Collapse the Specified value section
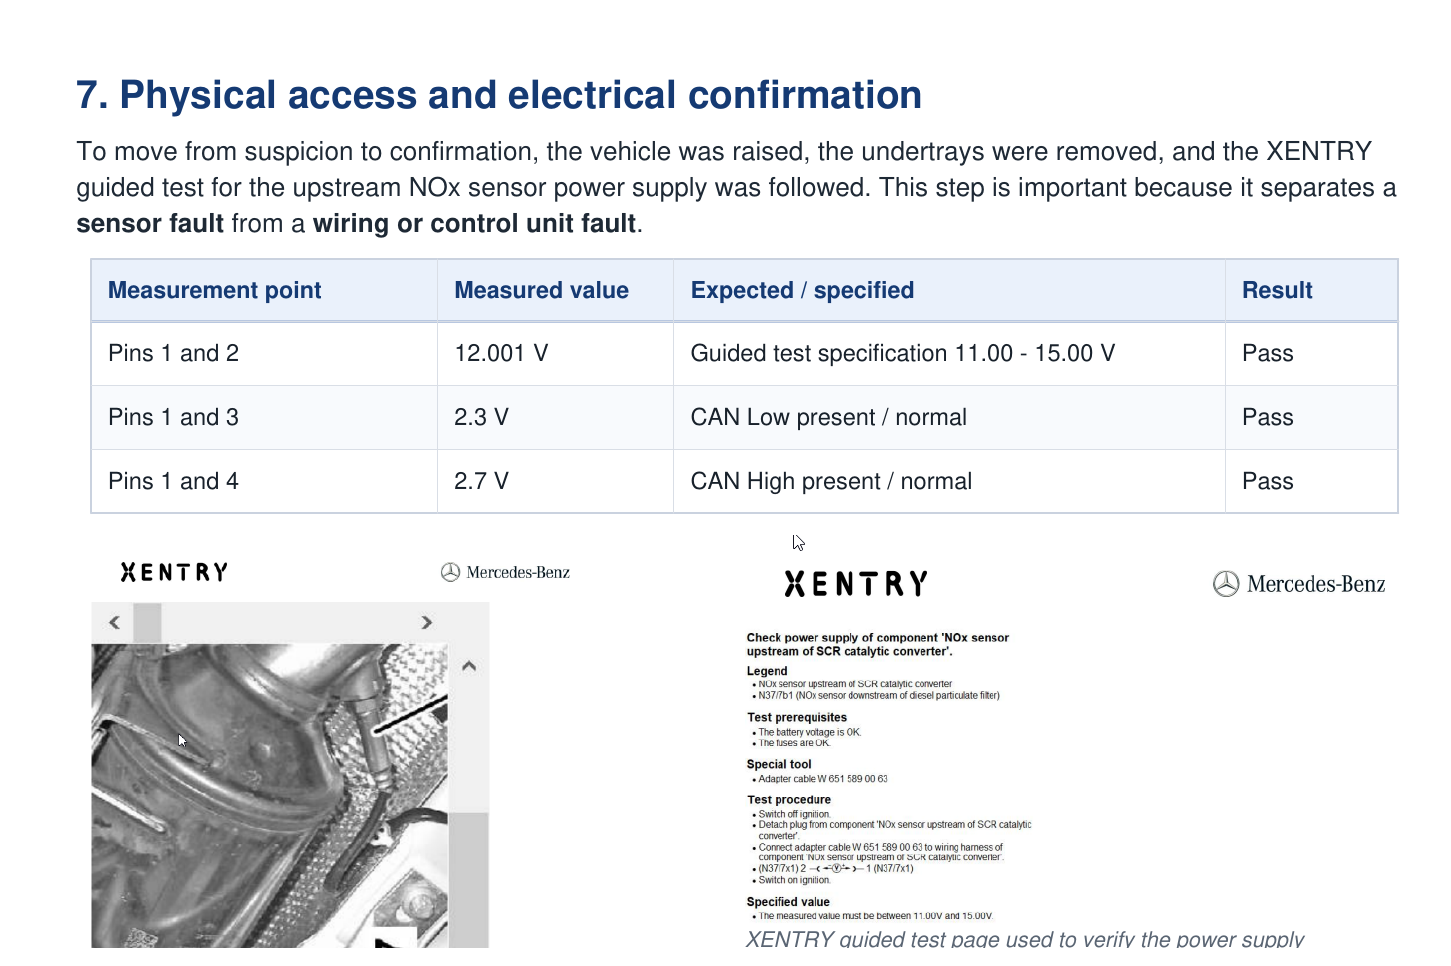This screenshot has width=1451, height=966. pos(787,901)
